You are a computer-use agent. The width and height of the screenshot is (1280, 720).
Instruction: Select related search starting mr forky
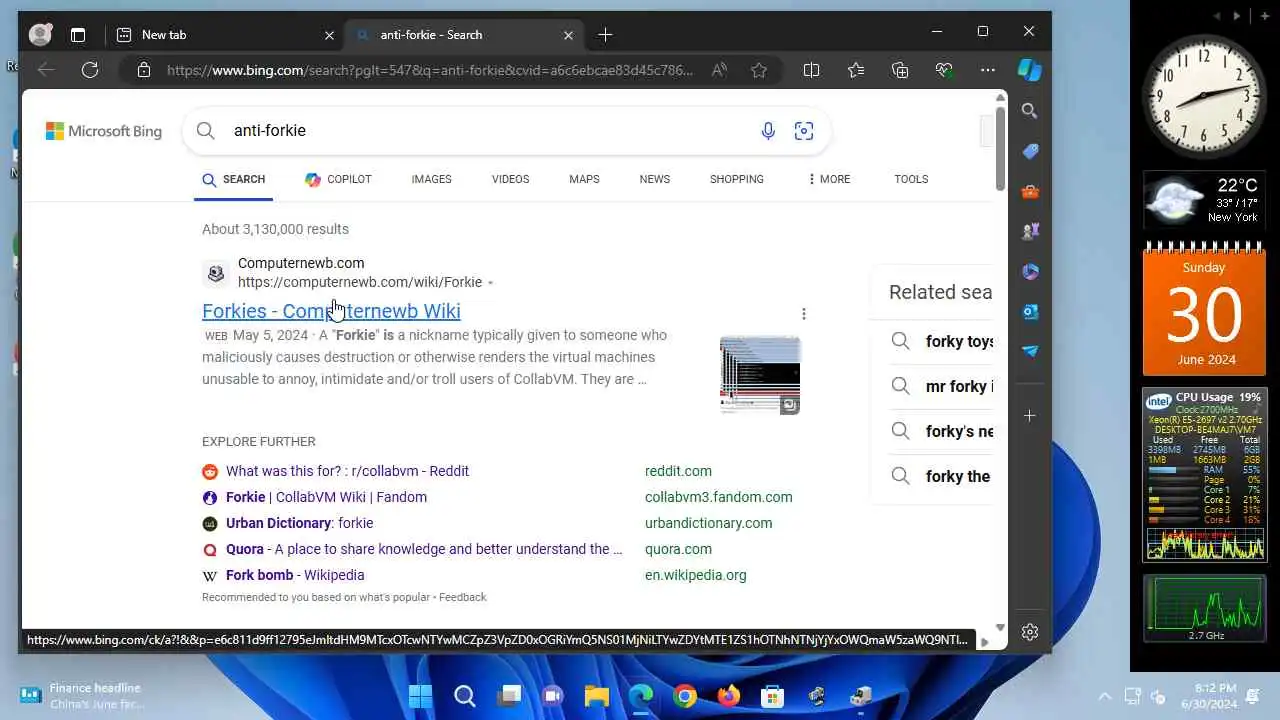coord(942,386)
